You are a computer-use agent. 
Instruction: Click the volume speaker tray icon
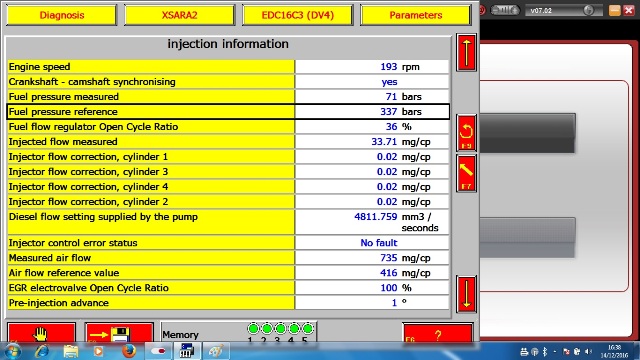tap(588, 351)
